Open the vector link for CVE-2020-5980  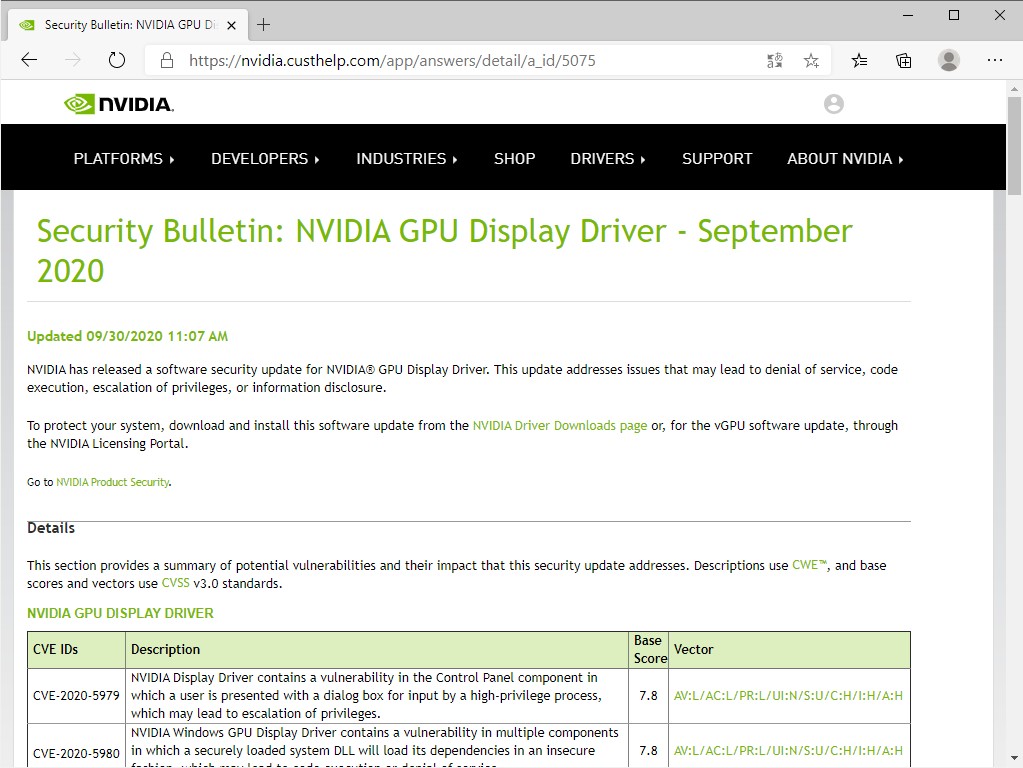point(788,750)
